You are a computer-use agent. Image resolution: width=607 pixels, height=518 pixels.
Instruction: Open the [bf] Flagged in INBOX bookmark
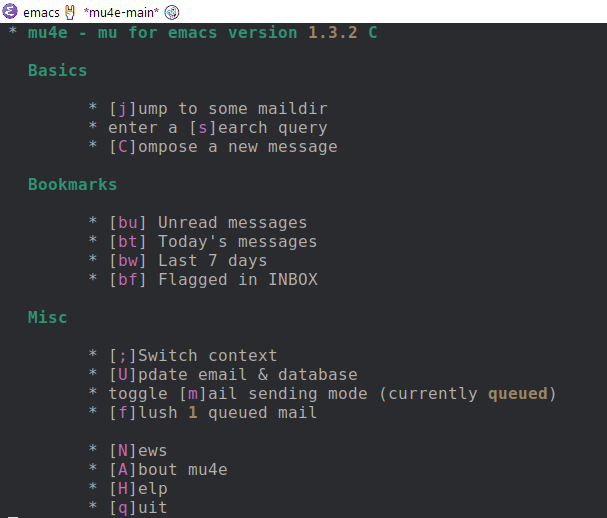(x=213, y=280)
